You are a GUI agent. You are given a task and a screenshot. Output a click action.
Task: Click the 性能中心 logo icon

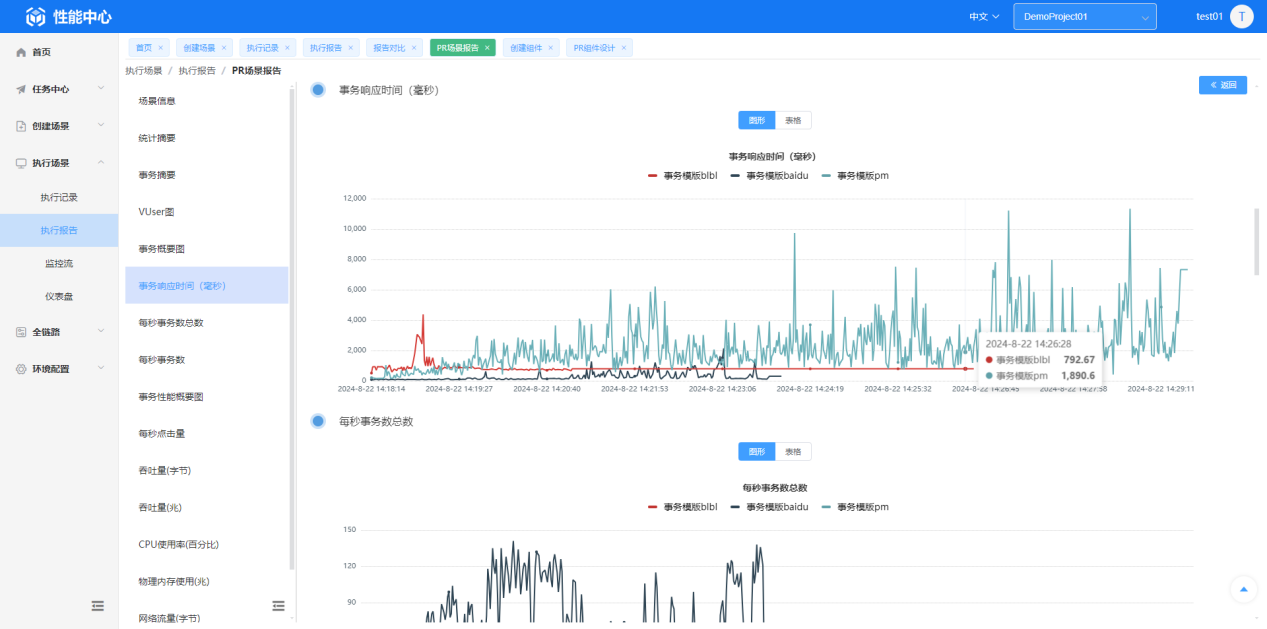(x=36, y=17)
